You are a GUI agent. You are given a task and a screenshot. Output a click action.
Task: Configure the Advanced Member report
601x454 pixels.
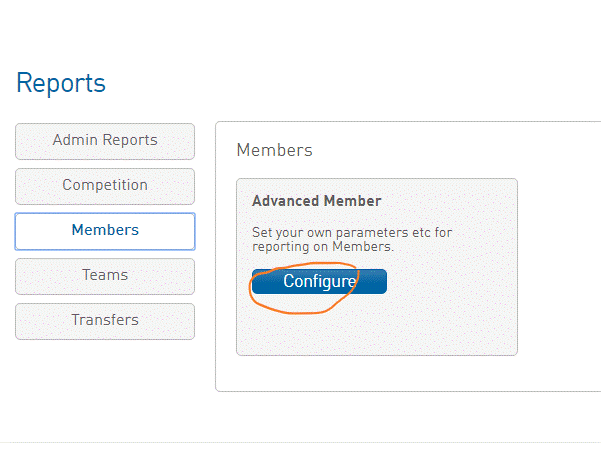319,282
